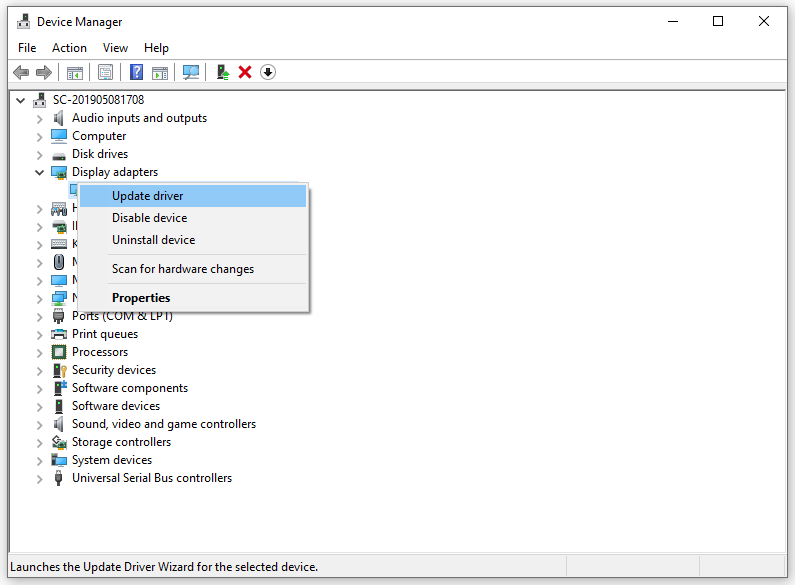795x585 pixels.
Task: Click the blue Help question-mark icon
Action: click(x=136, y=72)
